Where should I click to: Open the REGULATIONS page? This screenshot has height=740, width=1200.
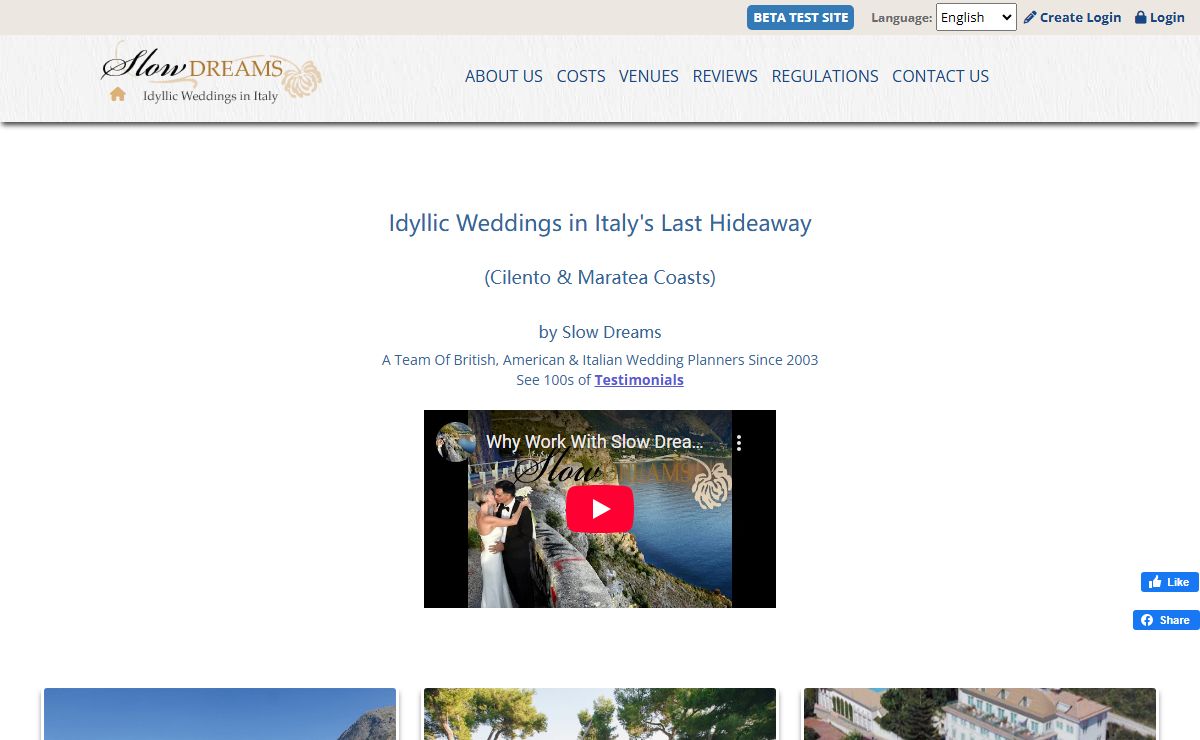[825, 76]
